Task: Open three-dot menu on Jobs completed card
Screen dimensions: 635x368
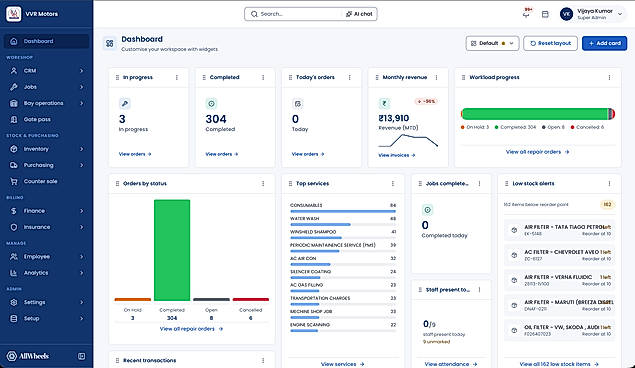Action: [479, 183]
